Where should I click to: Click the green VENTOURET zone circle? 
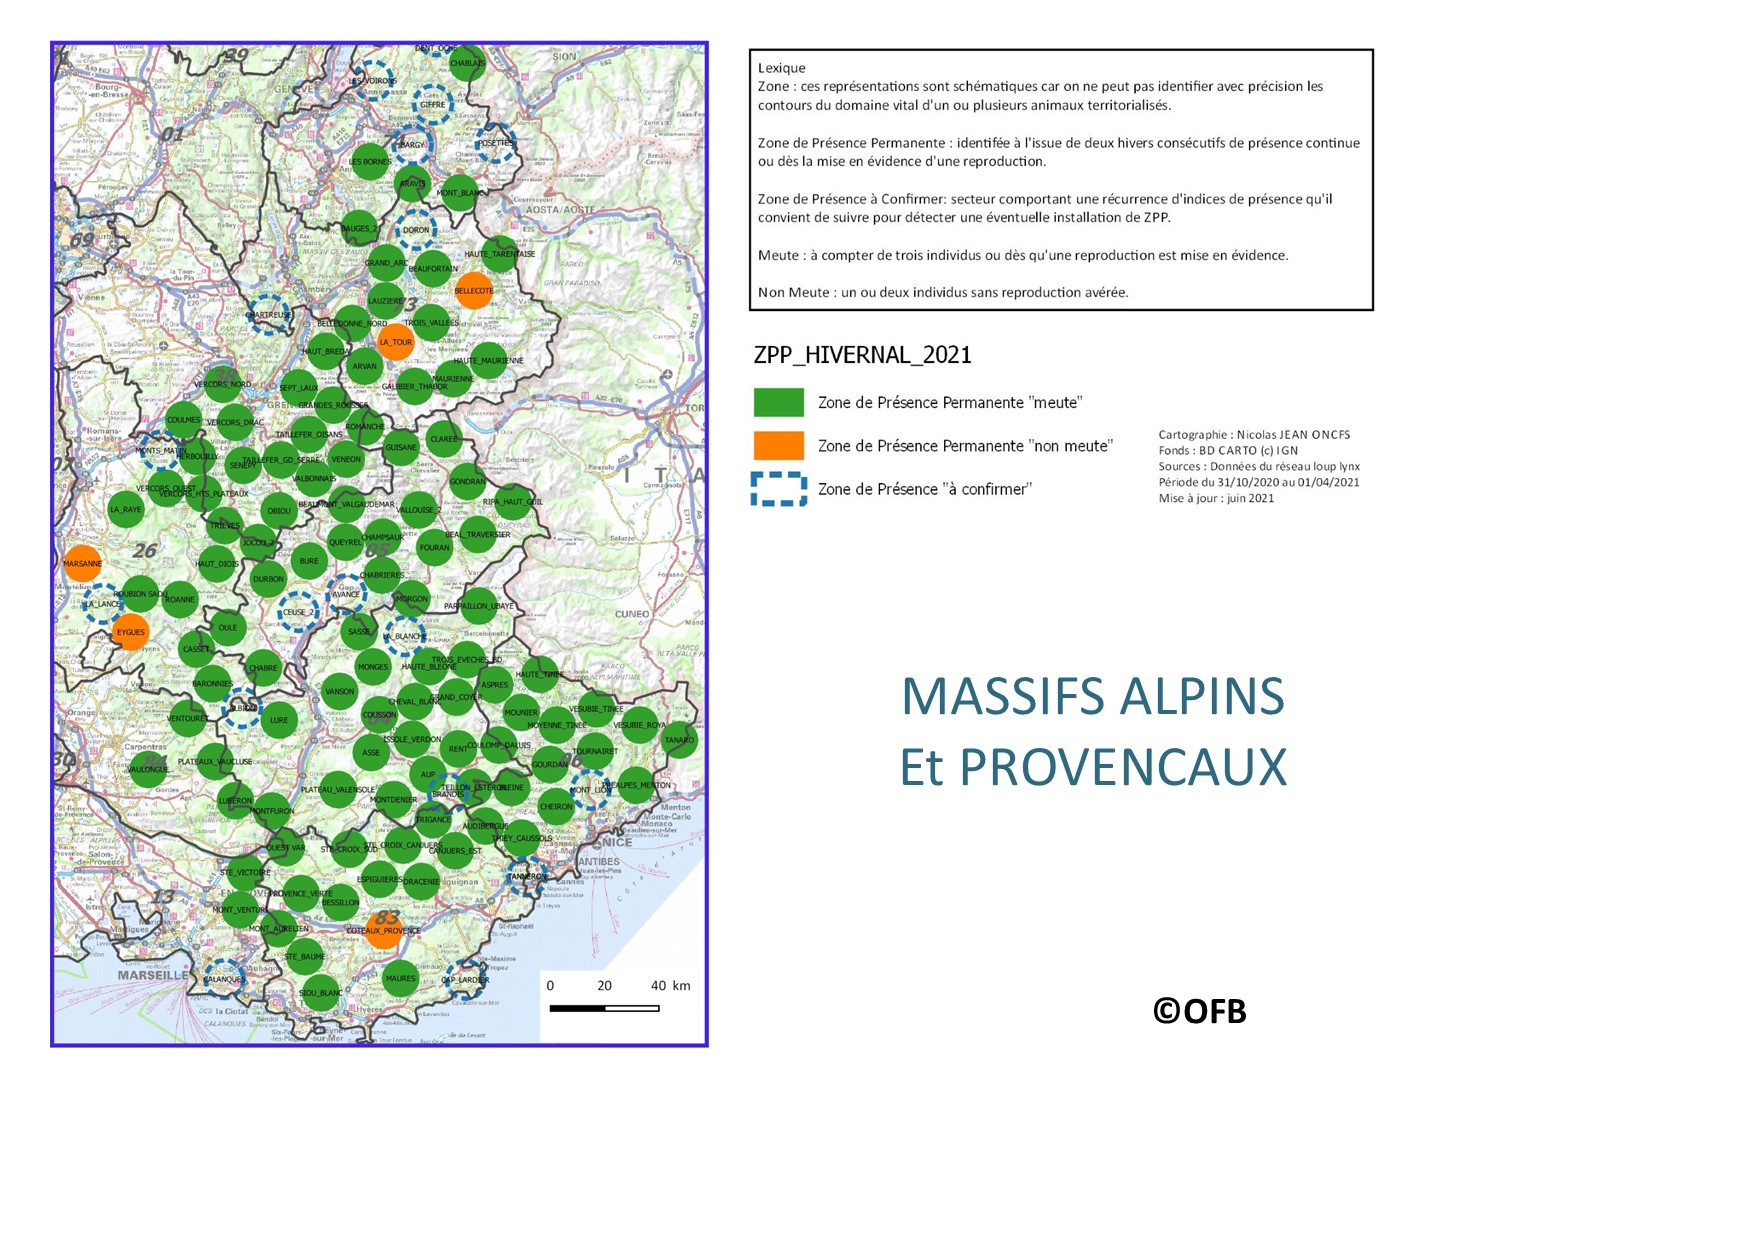pos(188,718)
